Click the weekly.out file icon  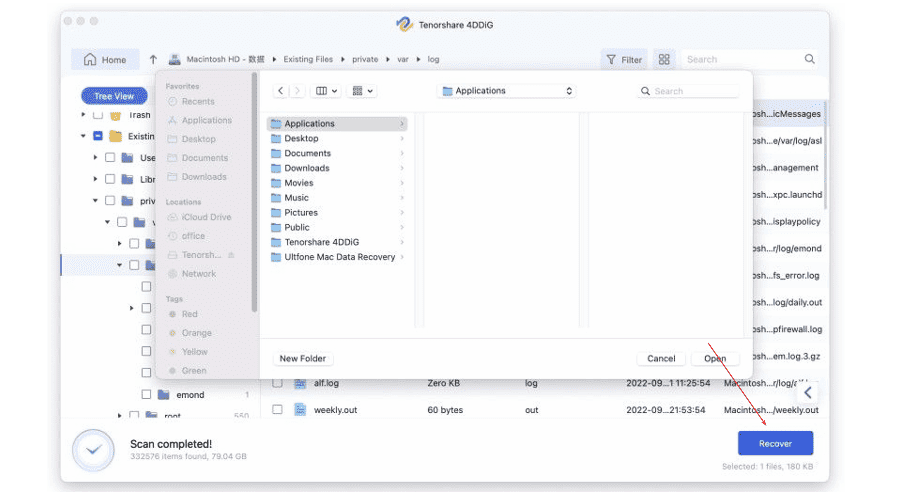tap(300, 410)
